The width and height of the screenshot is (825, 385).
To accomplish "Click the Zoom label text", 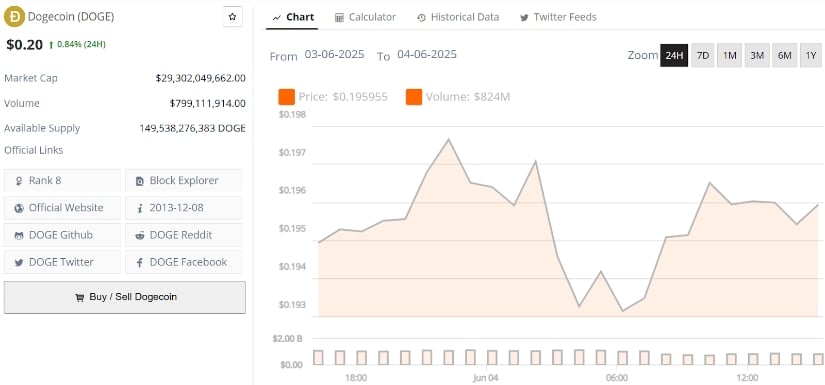I will click(642, 55).
